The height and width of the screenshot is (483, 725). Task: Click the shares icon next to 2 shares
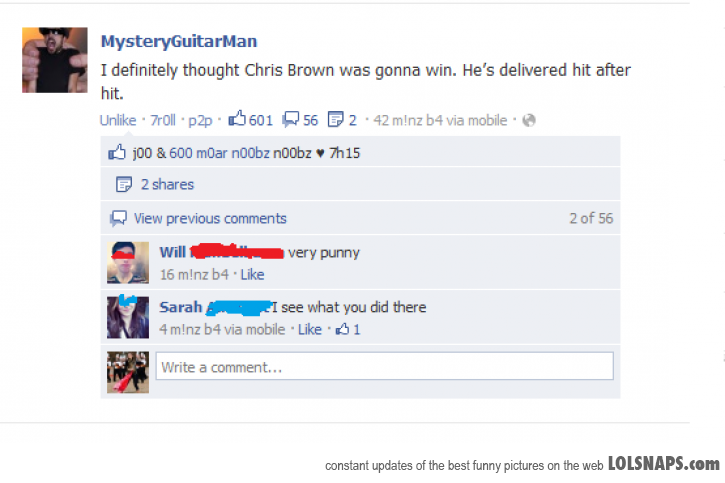[123, 184]
